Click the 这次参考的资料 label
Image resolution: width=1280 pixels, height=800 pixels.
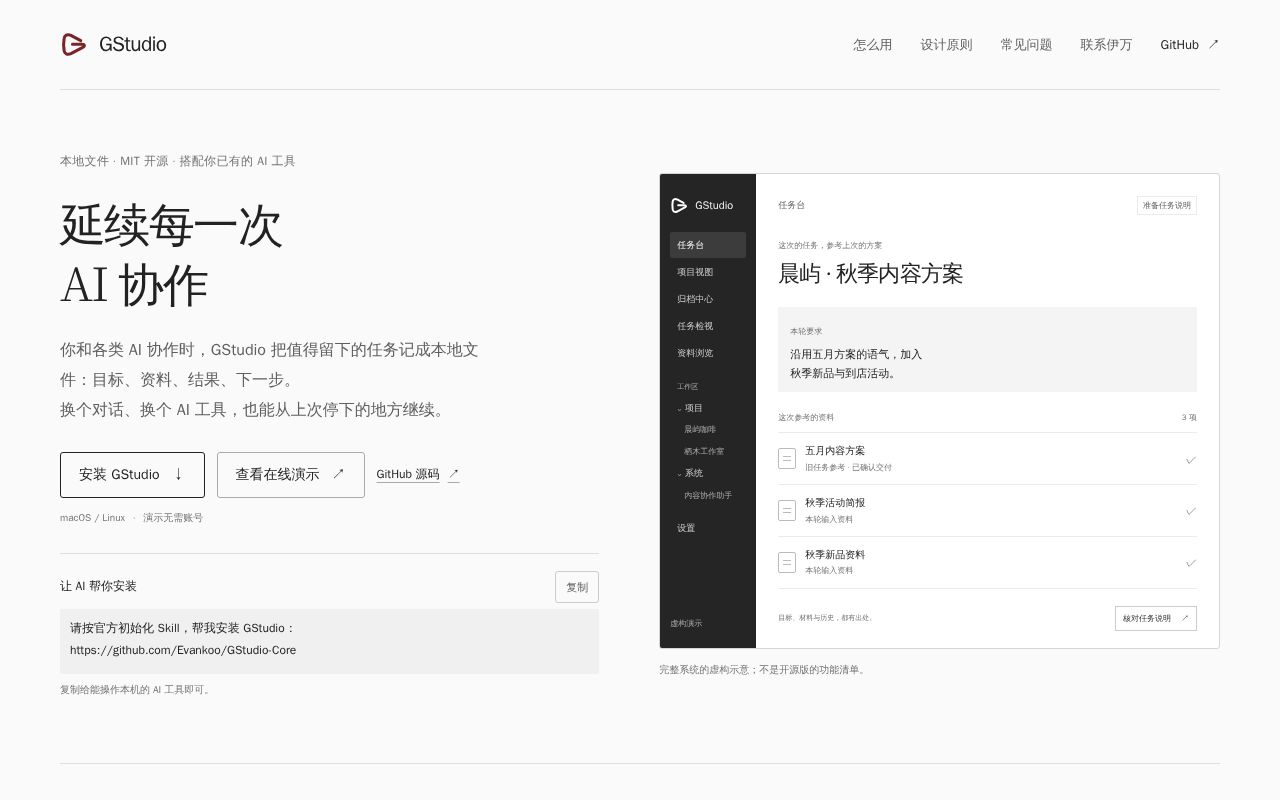tap(806, 417)
